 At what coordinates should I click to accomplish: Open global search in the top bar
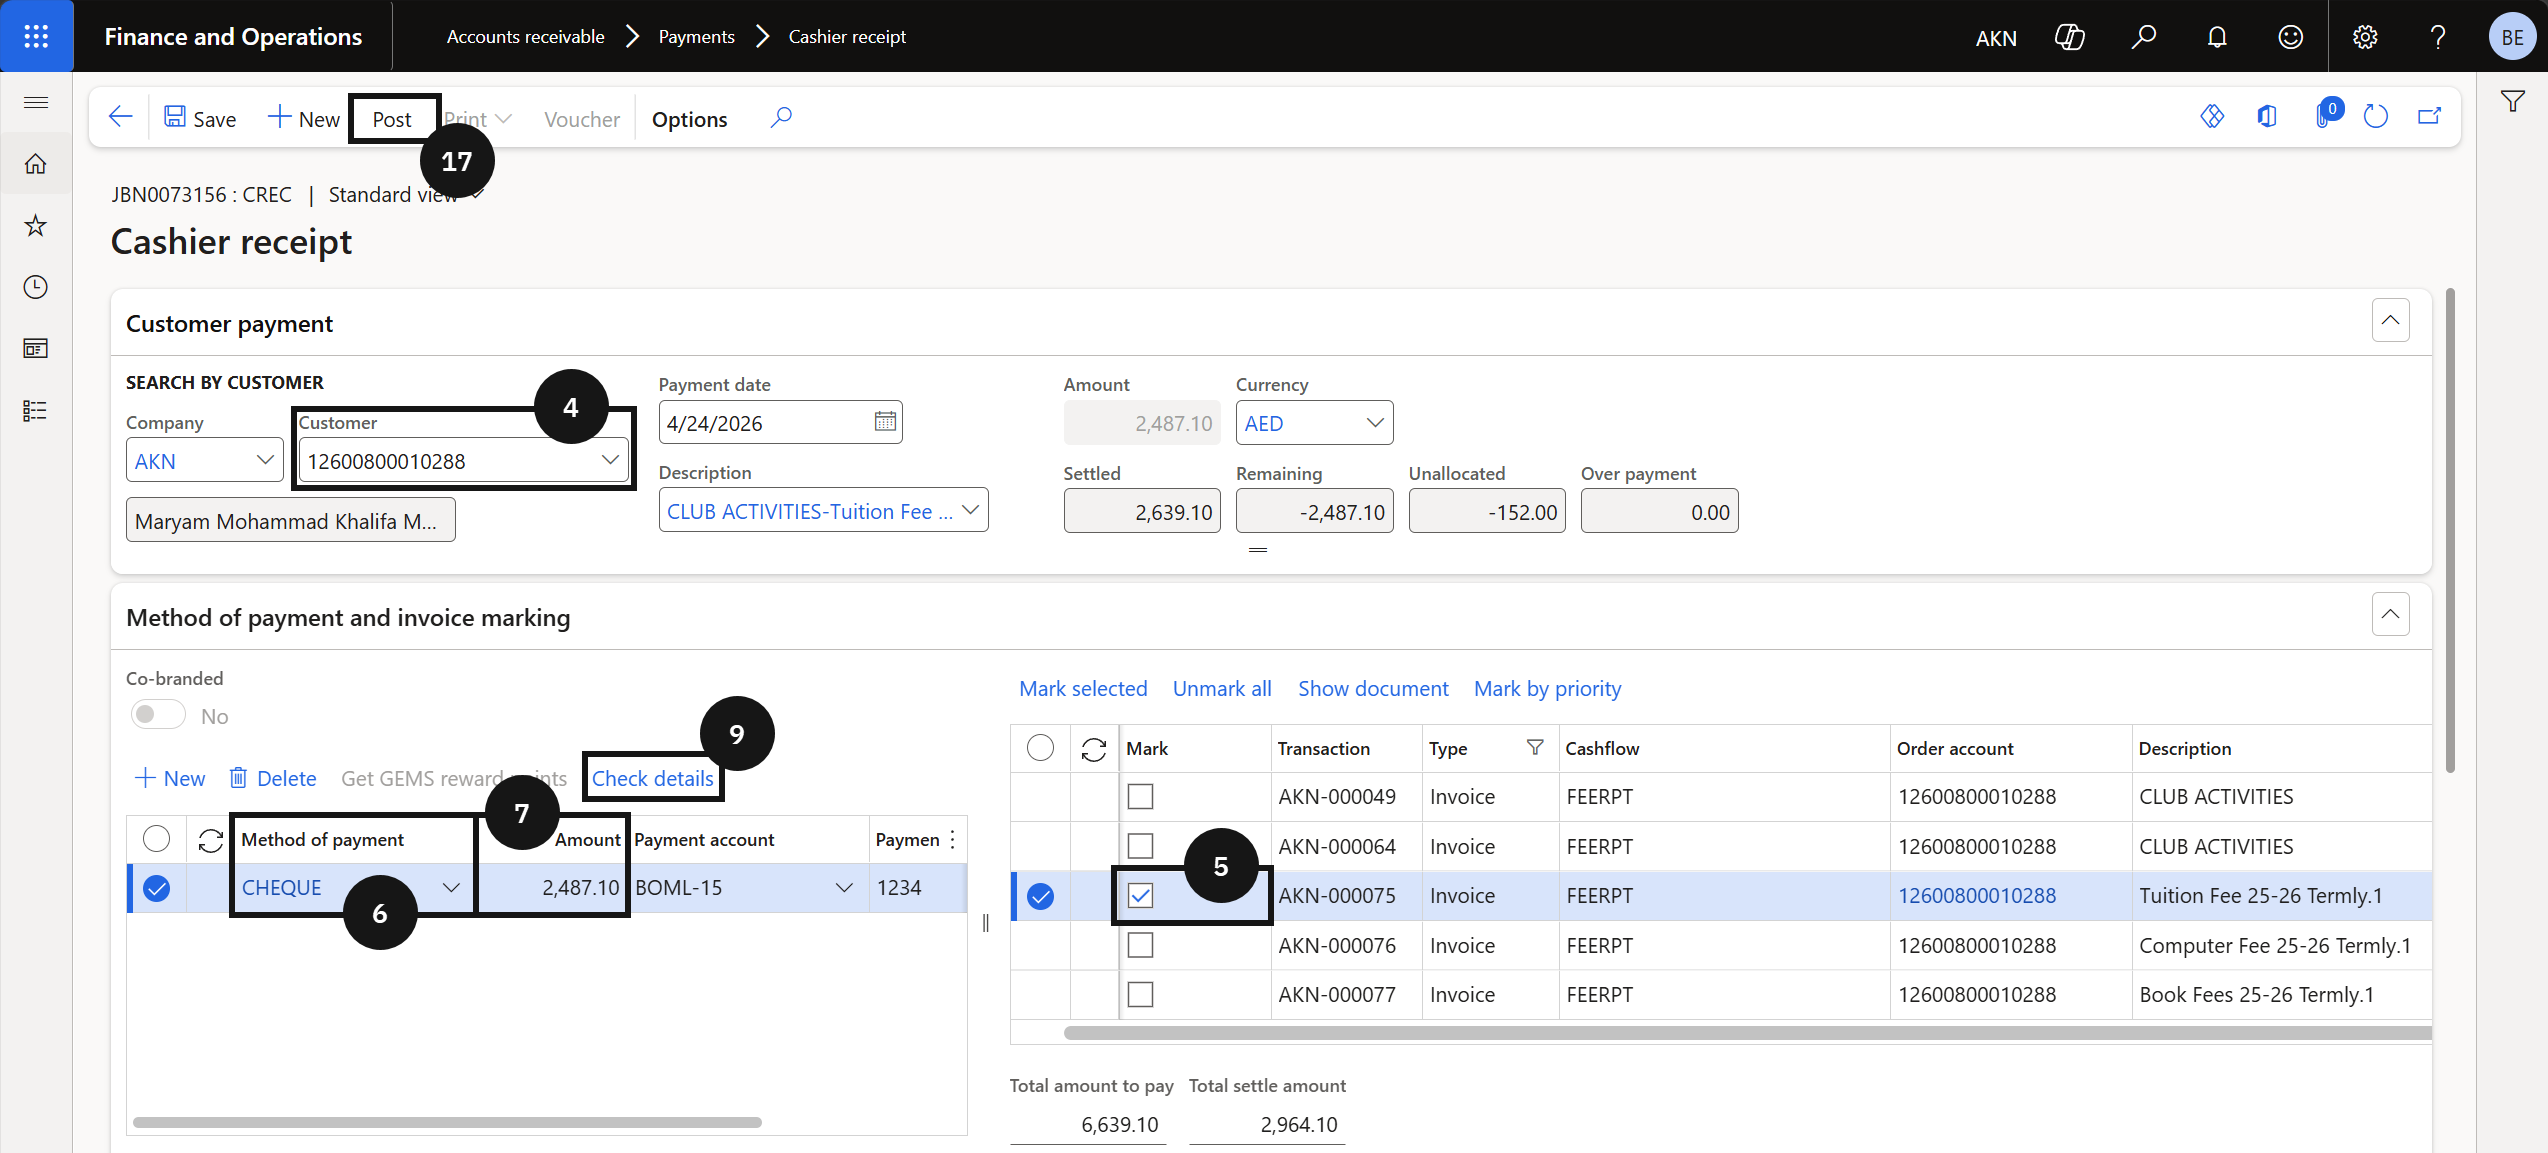click(2143, 37)
